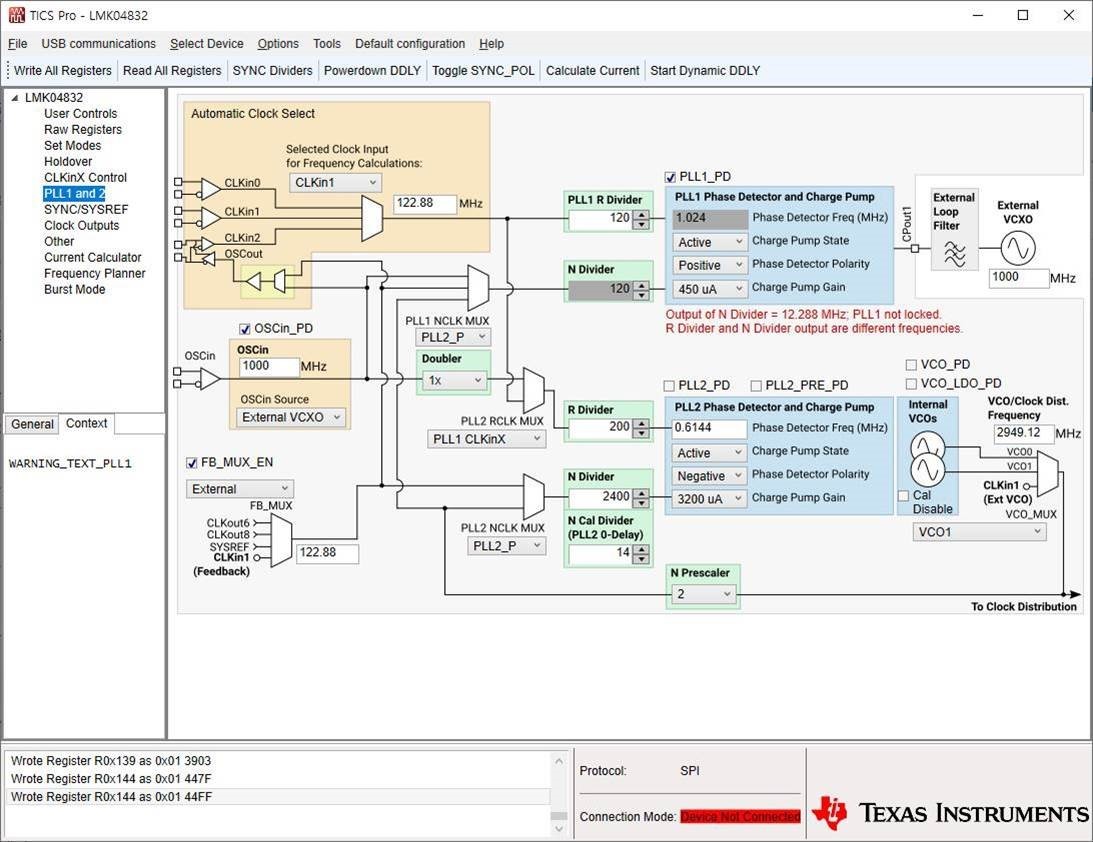
Task: Click the TICS Pro app icon in title bar
Action: pyautogui.click(x=16, y=15)
